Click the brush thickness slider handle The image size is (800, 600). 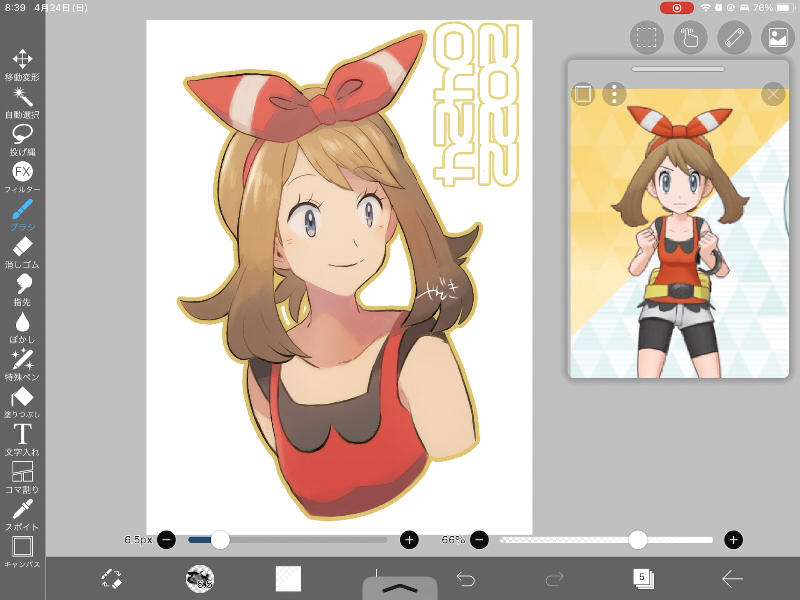coord(220,539)
